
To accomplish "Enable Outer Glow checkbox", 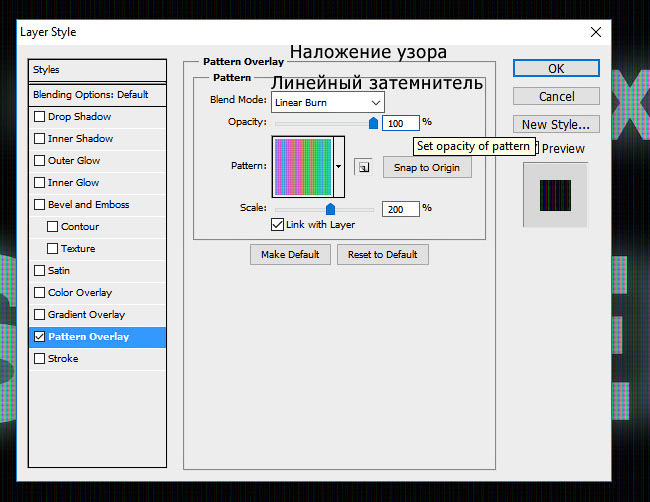I will click(x=39, y=160).
